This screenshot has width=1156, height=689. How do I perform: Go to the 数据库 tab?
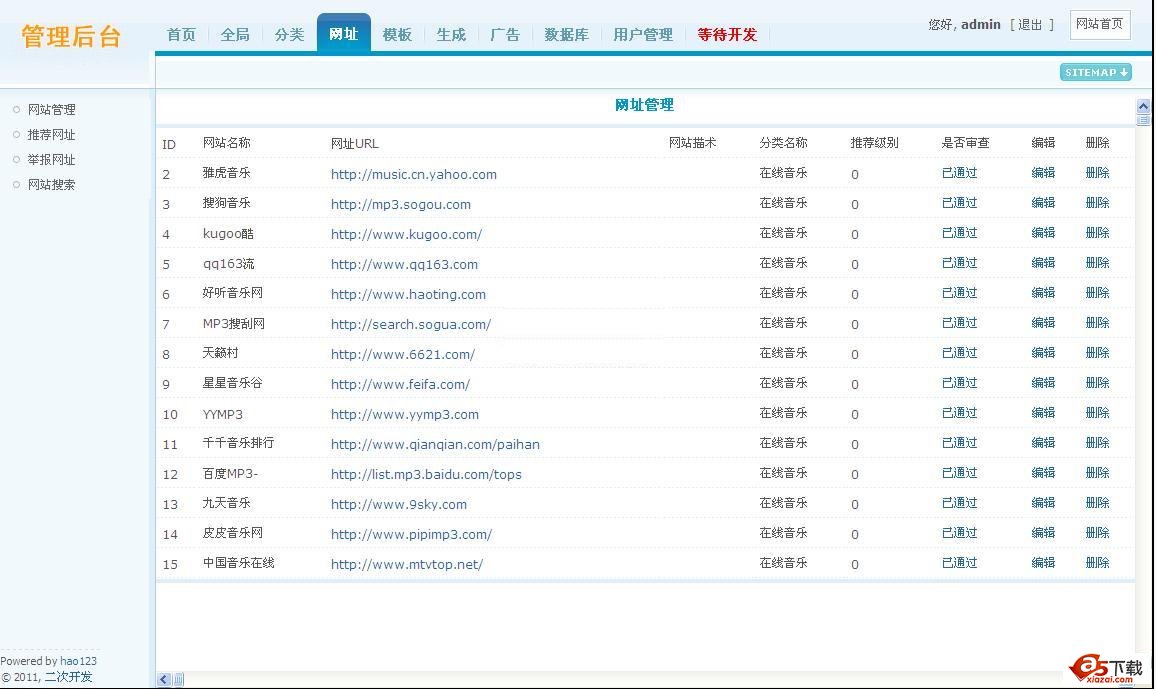[x=566, y=34]
